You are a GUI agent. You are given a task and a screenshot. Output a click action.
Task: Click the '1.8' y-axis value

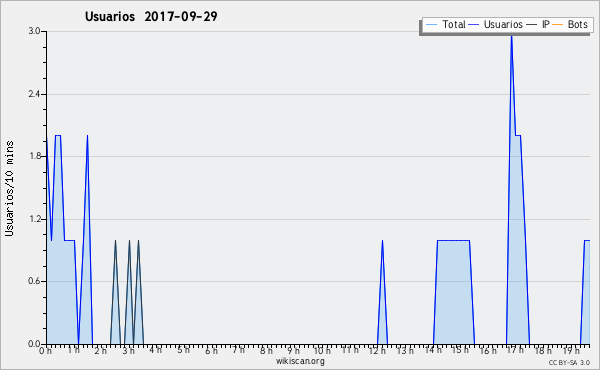(34, 156)
